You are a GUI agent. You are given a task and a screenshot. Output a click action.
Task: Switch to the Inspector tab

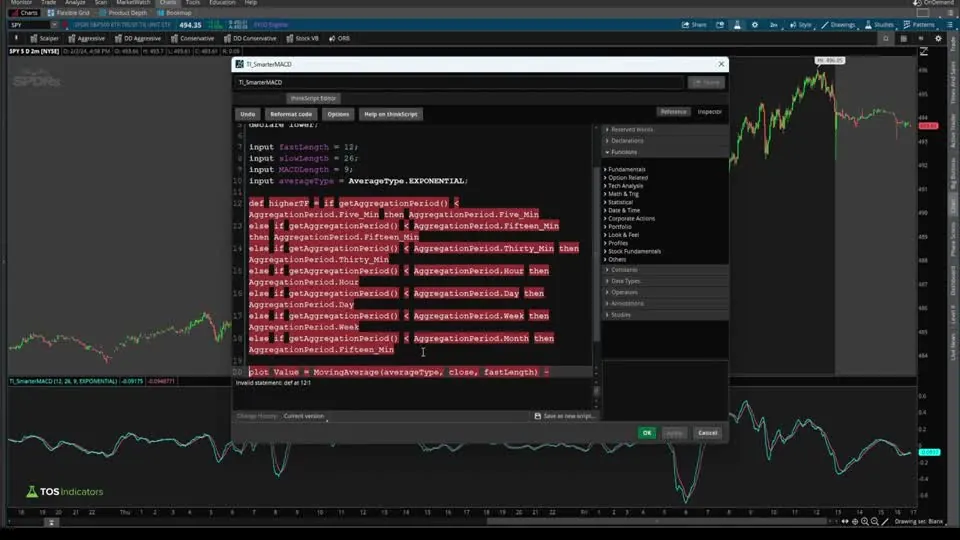(710, 112)
